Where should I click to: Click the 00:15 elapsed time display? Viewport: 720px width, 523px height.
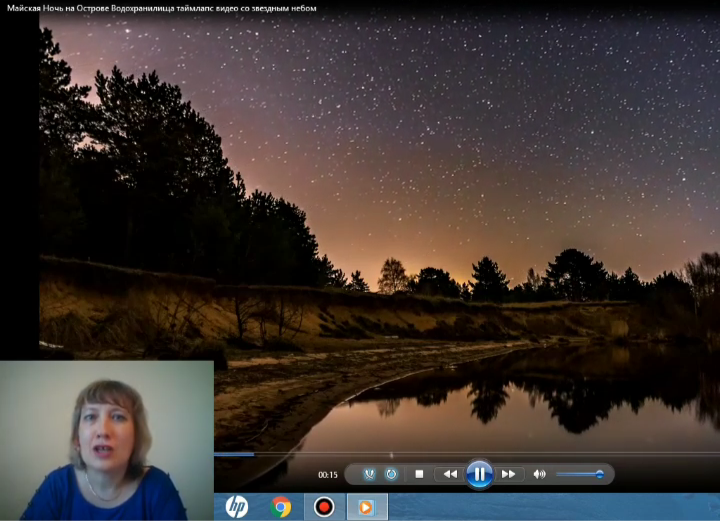pyautogui.click(x=327, y=475)
